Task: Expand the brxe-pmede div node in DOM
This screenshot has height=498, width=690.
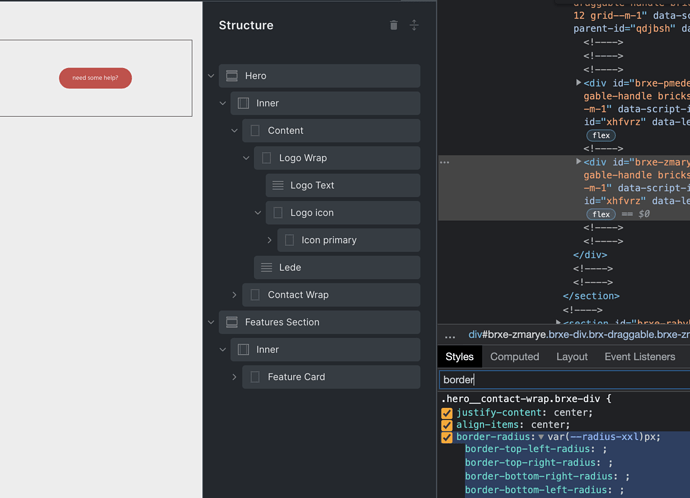Action: (579, 82)
